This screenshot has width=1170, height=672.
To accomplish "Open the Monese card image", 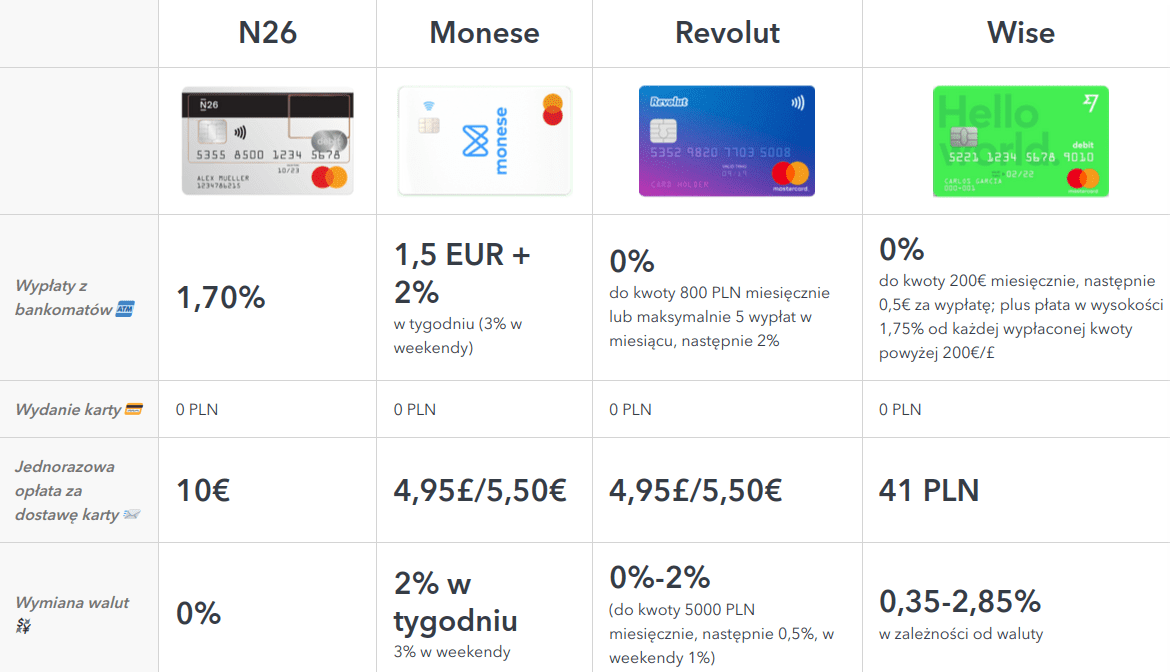I will pyautogui.click(x=485, y=141).
